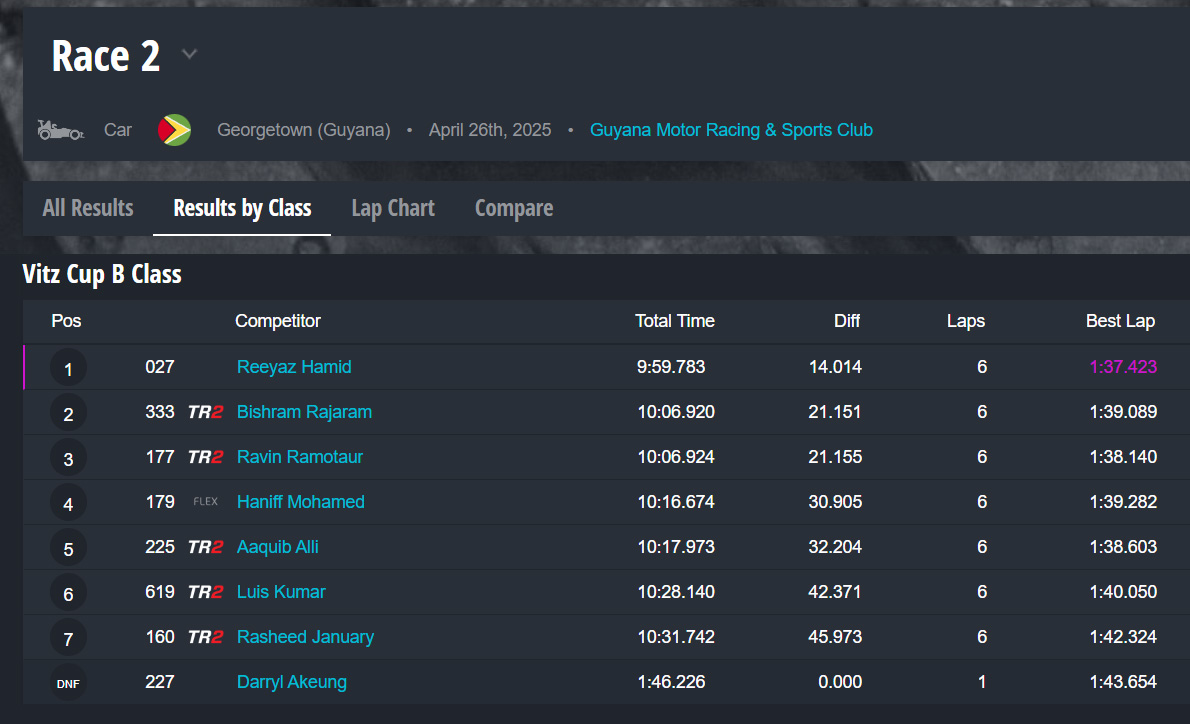
Task: Click the Best Lap column header
Action: click(x=1120, y=321)
